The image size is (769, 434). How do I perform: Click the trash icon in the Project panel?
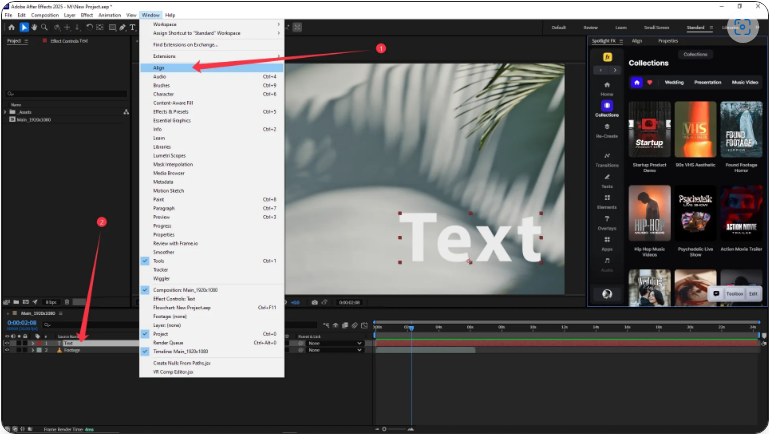point(67,302)
